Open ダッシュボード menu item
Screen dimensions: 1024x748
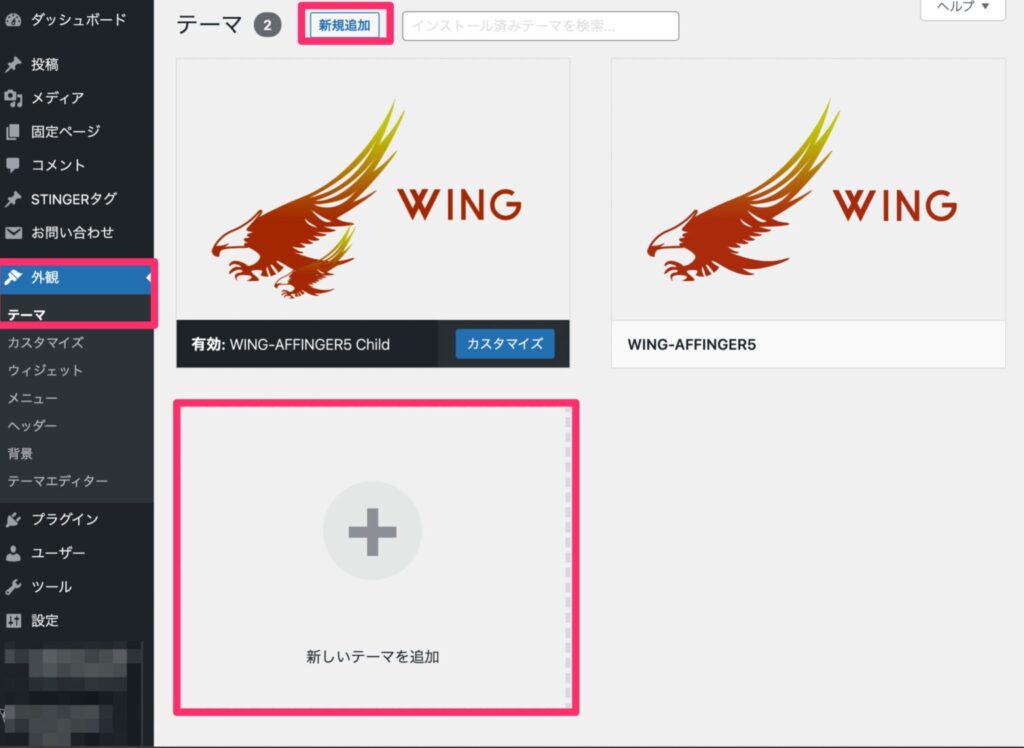click(x=78, y=20)
